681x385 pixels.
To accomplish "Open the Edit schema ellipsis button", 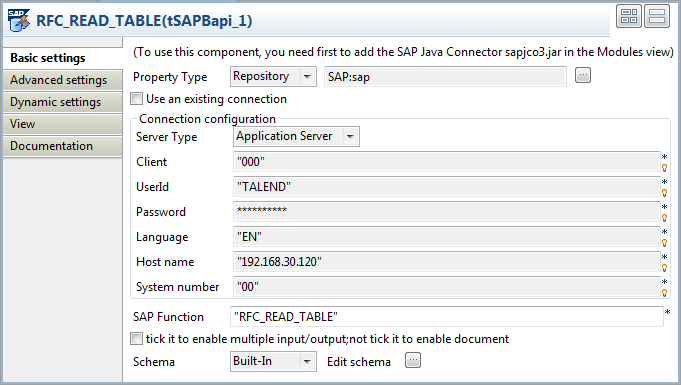I will coord(413,360).
